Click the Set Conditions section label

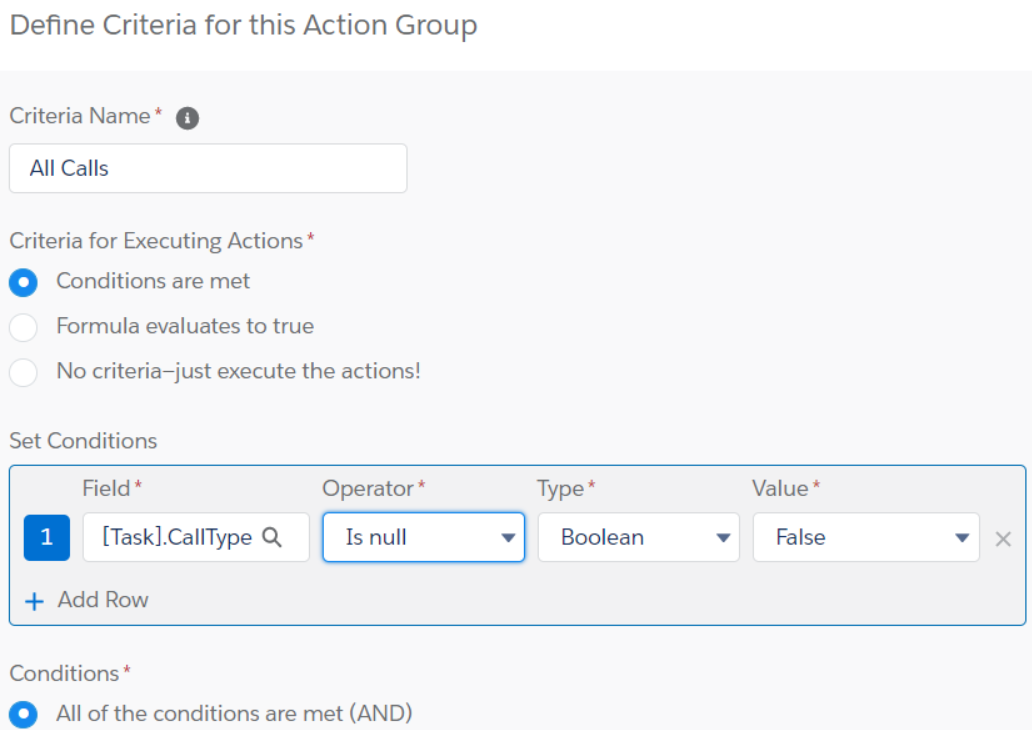[83, 441]
